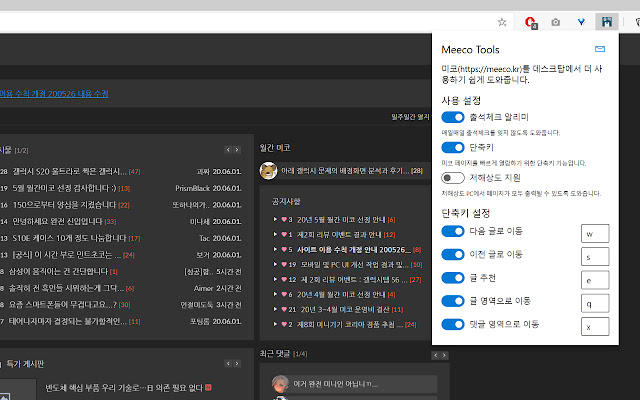Open post 5월 월간미코 선정 감사합니다
The width and height of the screenshot is (640, 400).
(64, 188)
